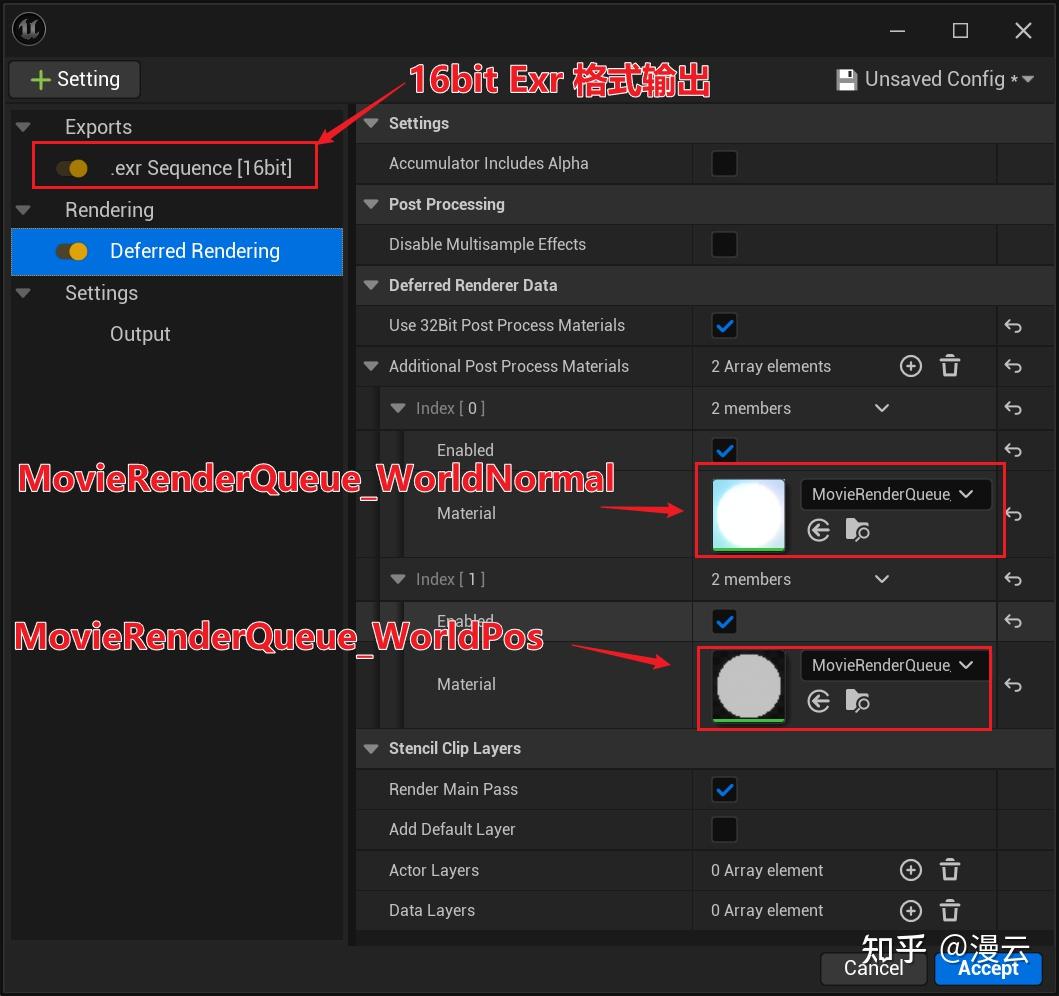Enable Accumulator Includes Alpha
The height and width of the screenshot is (996, 1059).
point(723,163)
